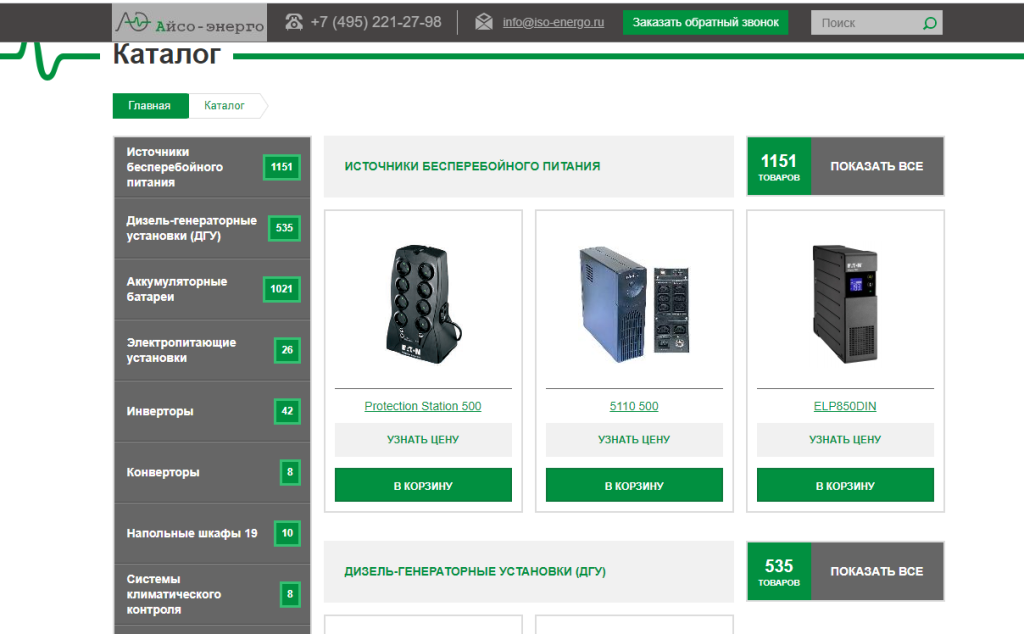Click ПОКАЗАТЬ ВСЕ for 1151 товаров
The image size is (1024, 634).
(x=876, y=166)
